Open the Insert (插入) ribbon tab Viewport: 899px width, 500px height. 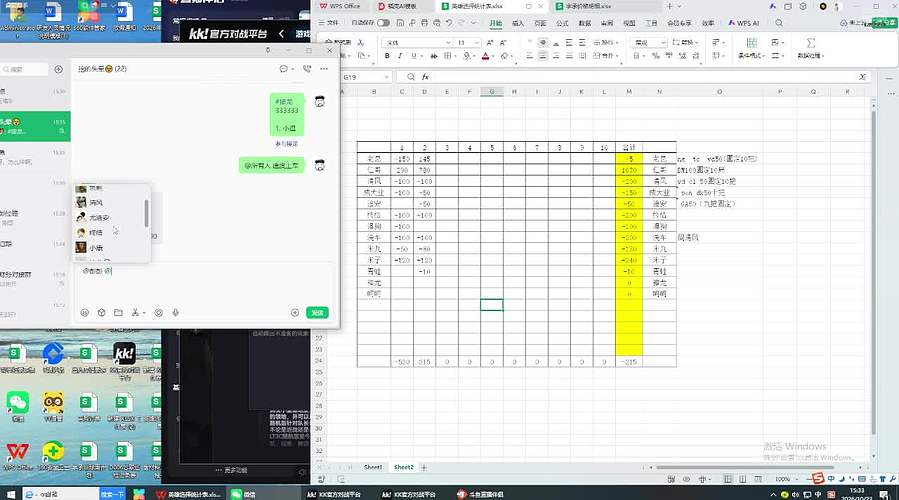click(518, 23)
